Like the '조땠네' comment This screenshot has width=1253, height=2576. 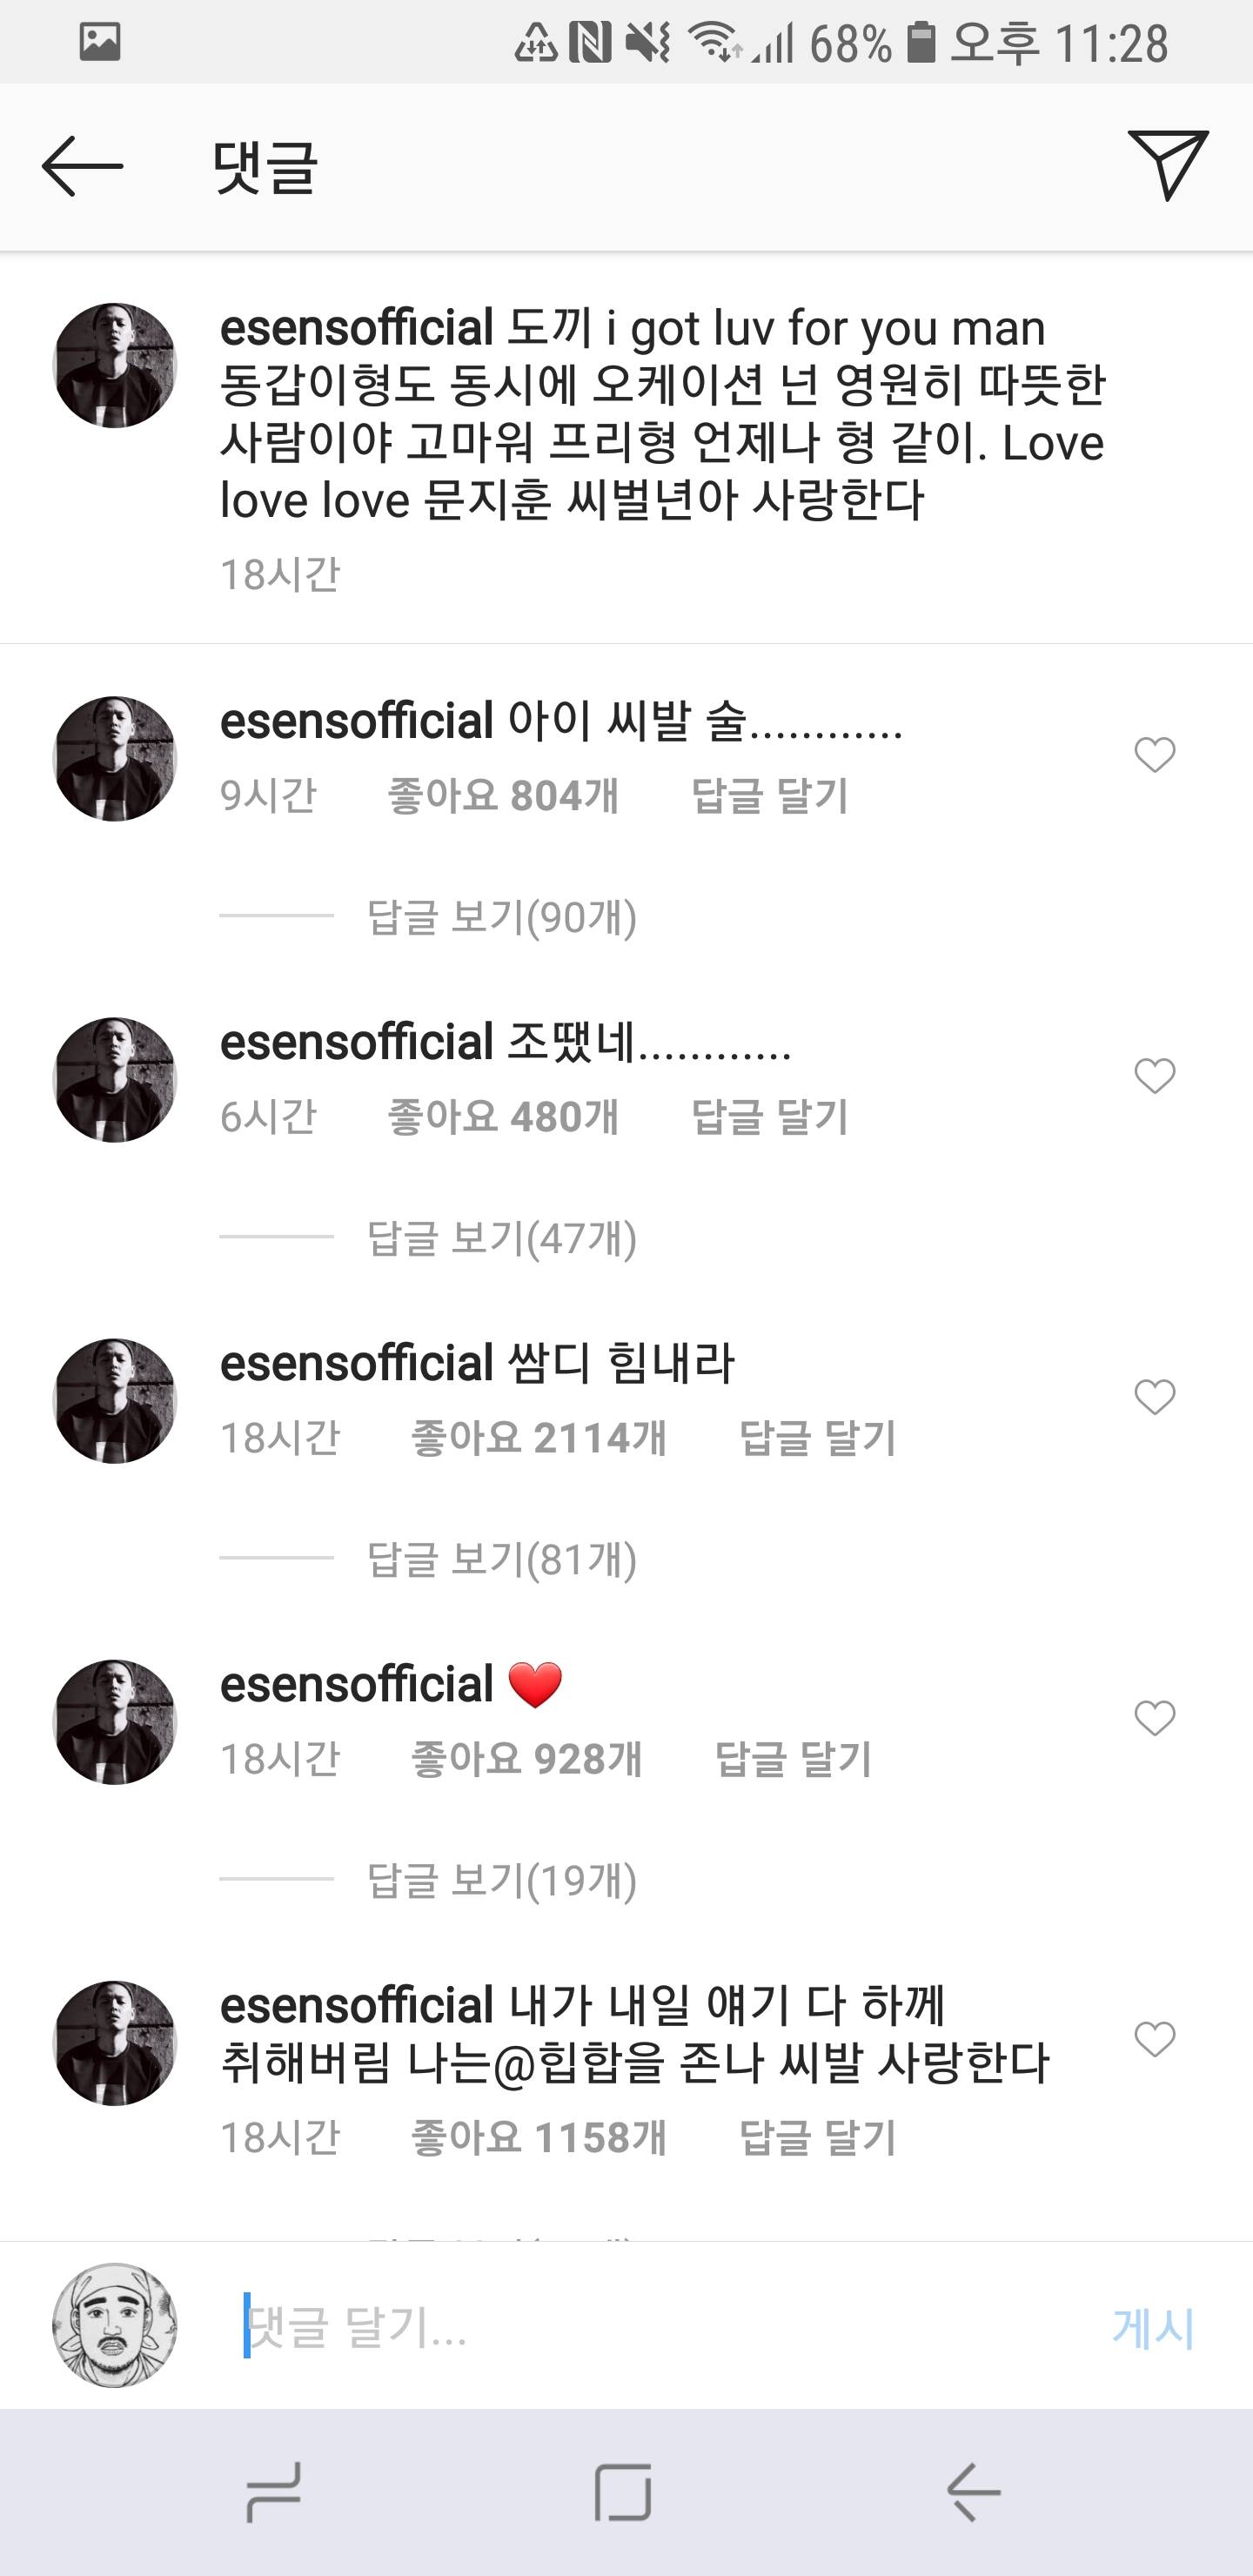(1154, 1076)
